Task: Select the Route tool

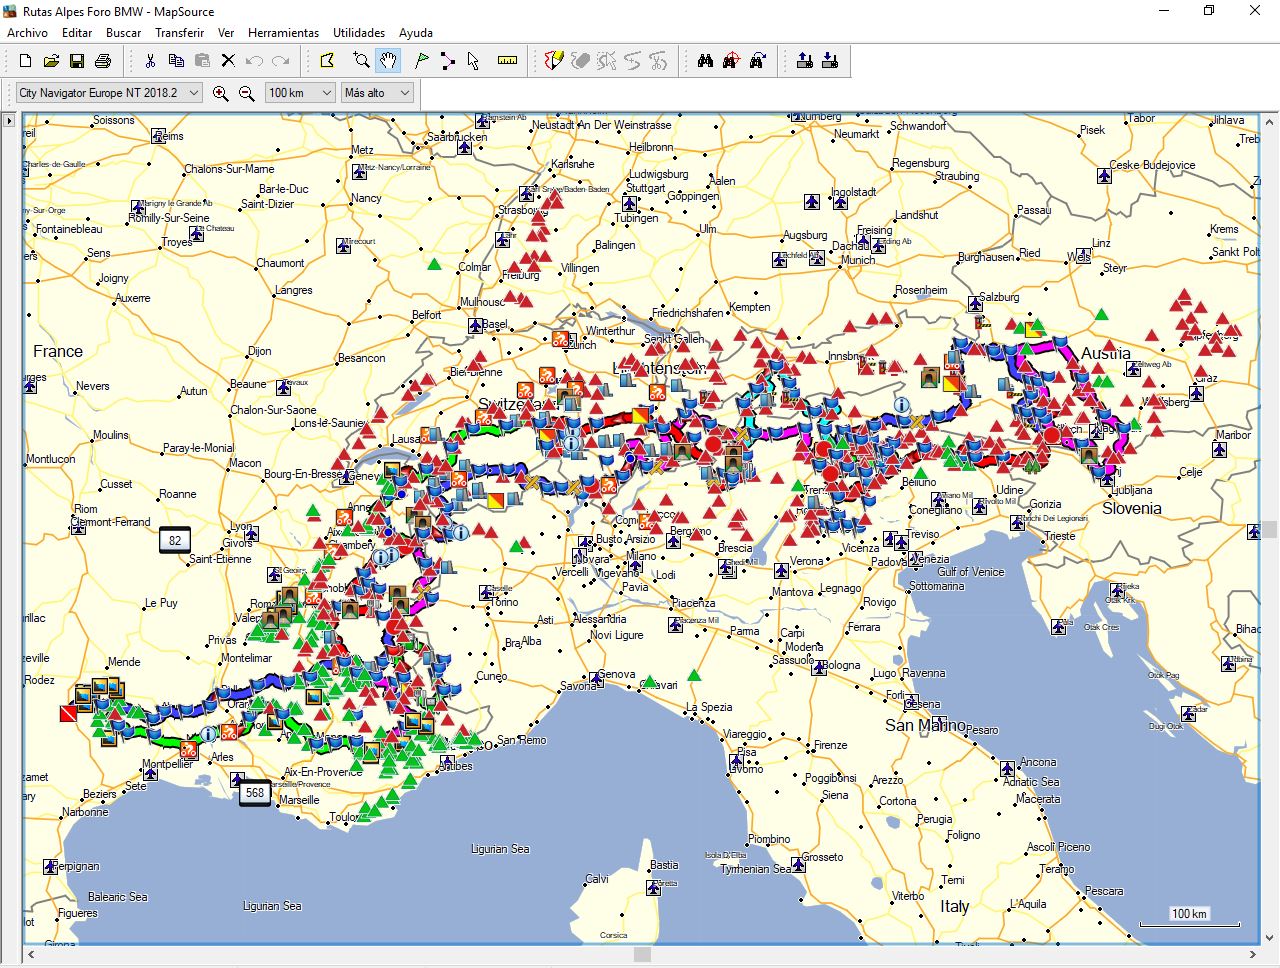Action: pyautogui.click(x=447, y=61)
